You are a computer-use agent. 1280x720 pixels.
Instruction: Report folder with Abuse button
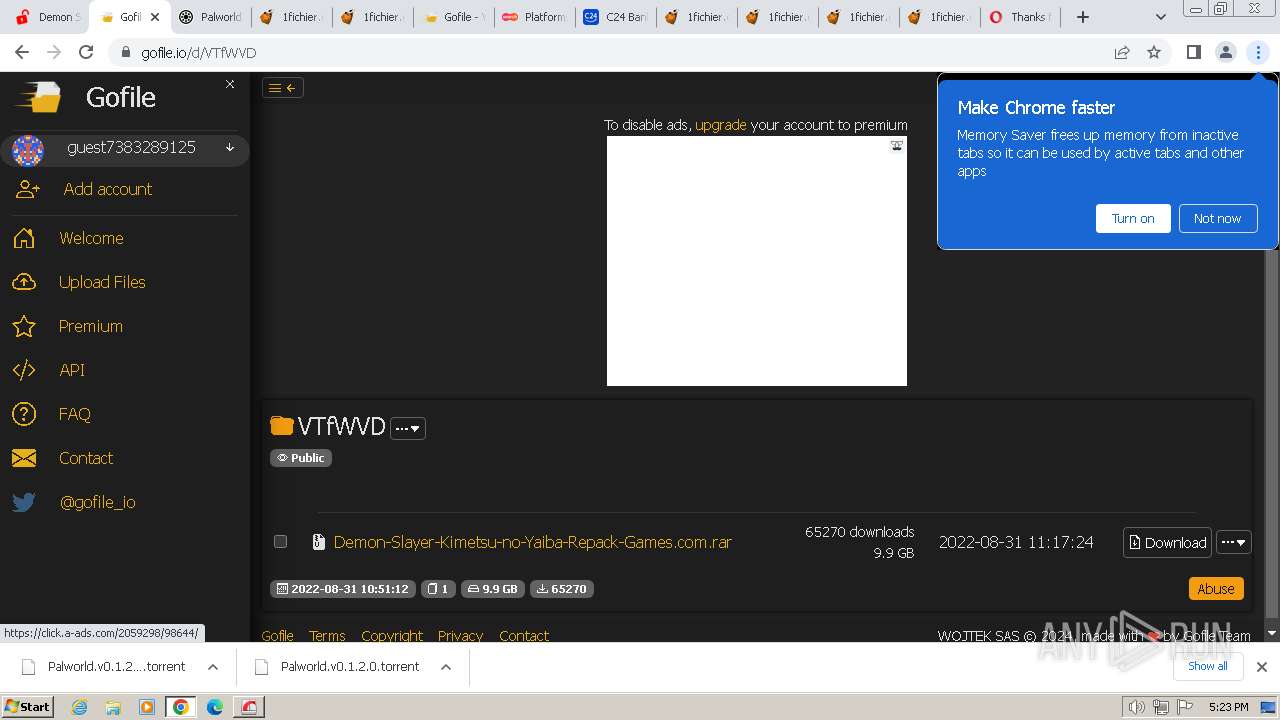(1216, 589)
